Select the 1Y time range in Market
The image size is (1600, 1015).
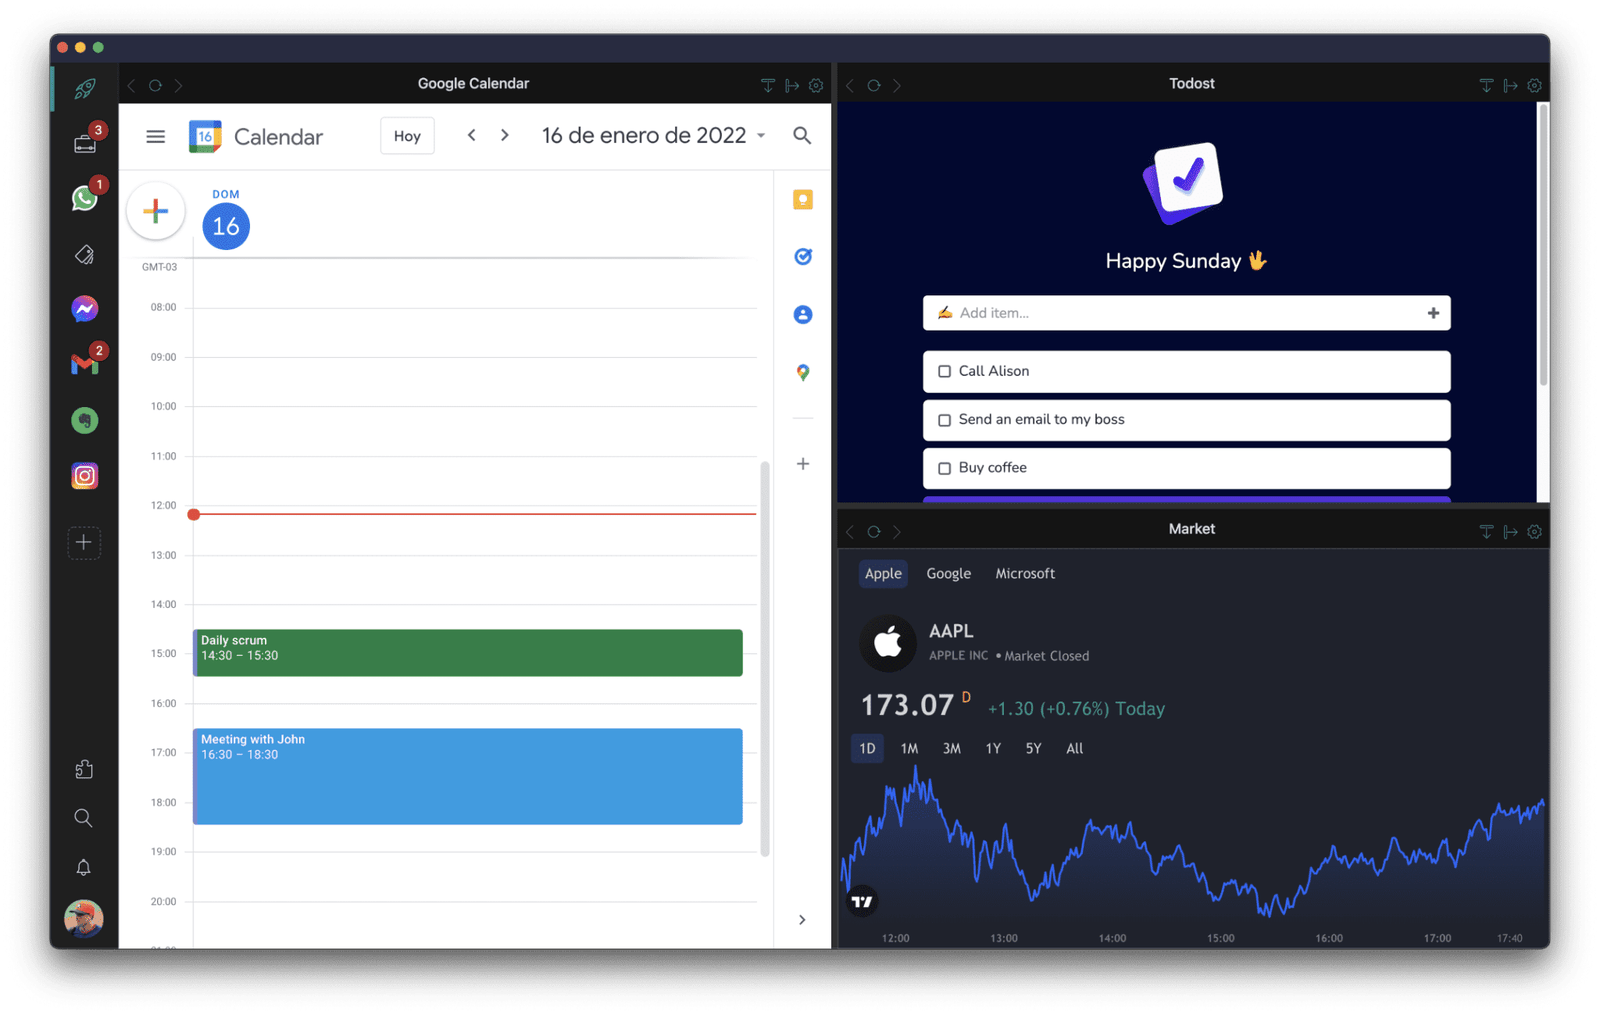(992, 748)
